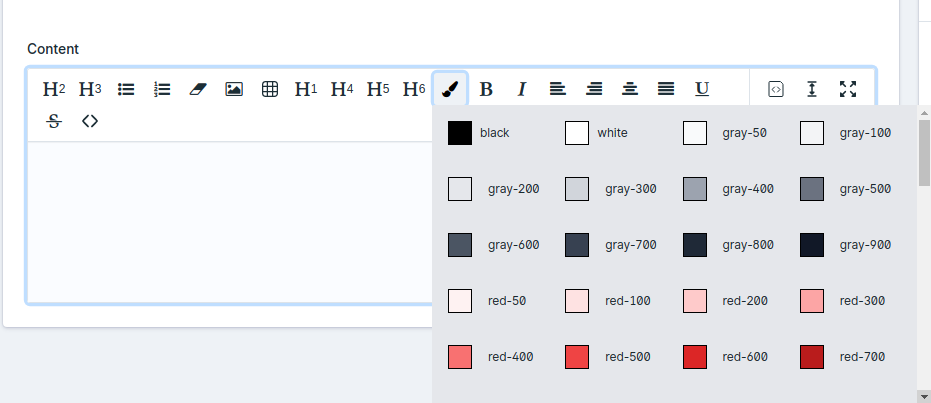The height and width of the screenshot is (403, 931).
Task: Choose the red-200 color swatch
Action: click(695, 301)
